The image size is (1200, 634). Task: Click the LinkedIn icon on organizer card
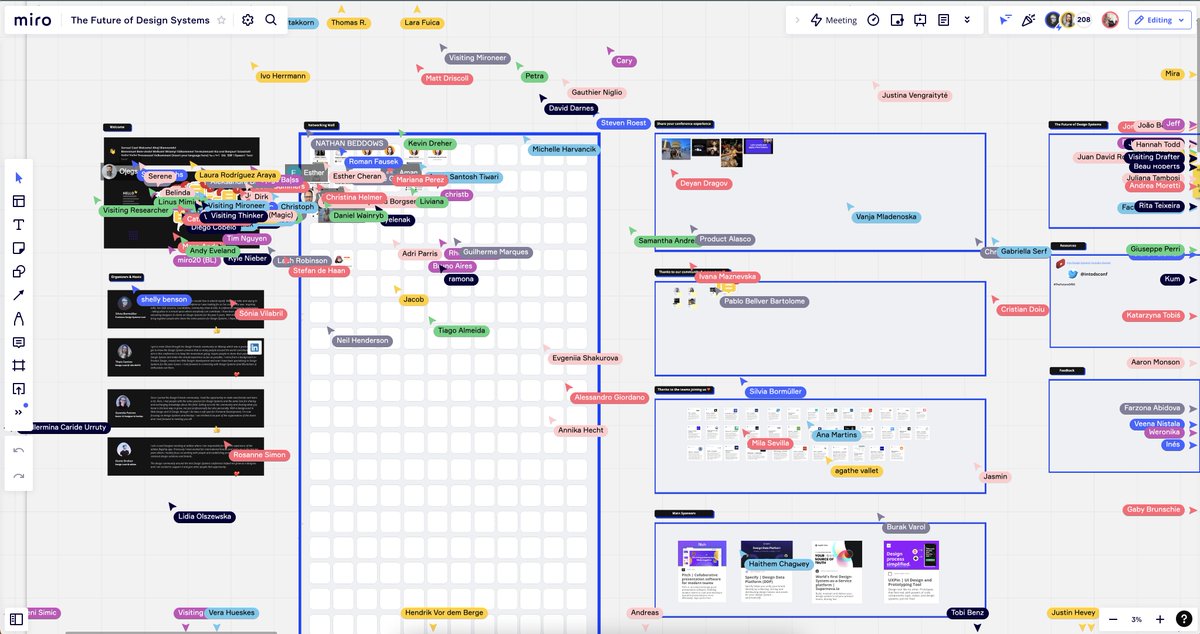tap(255, 347)
